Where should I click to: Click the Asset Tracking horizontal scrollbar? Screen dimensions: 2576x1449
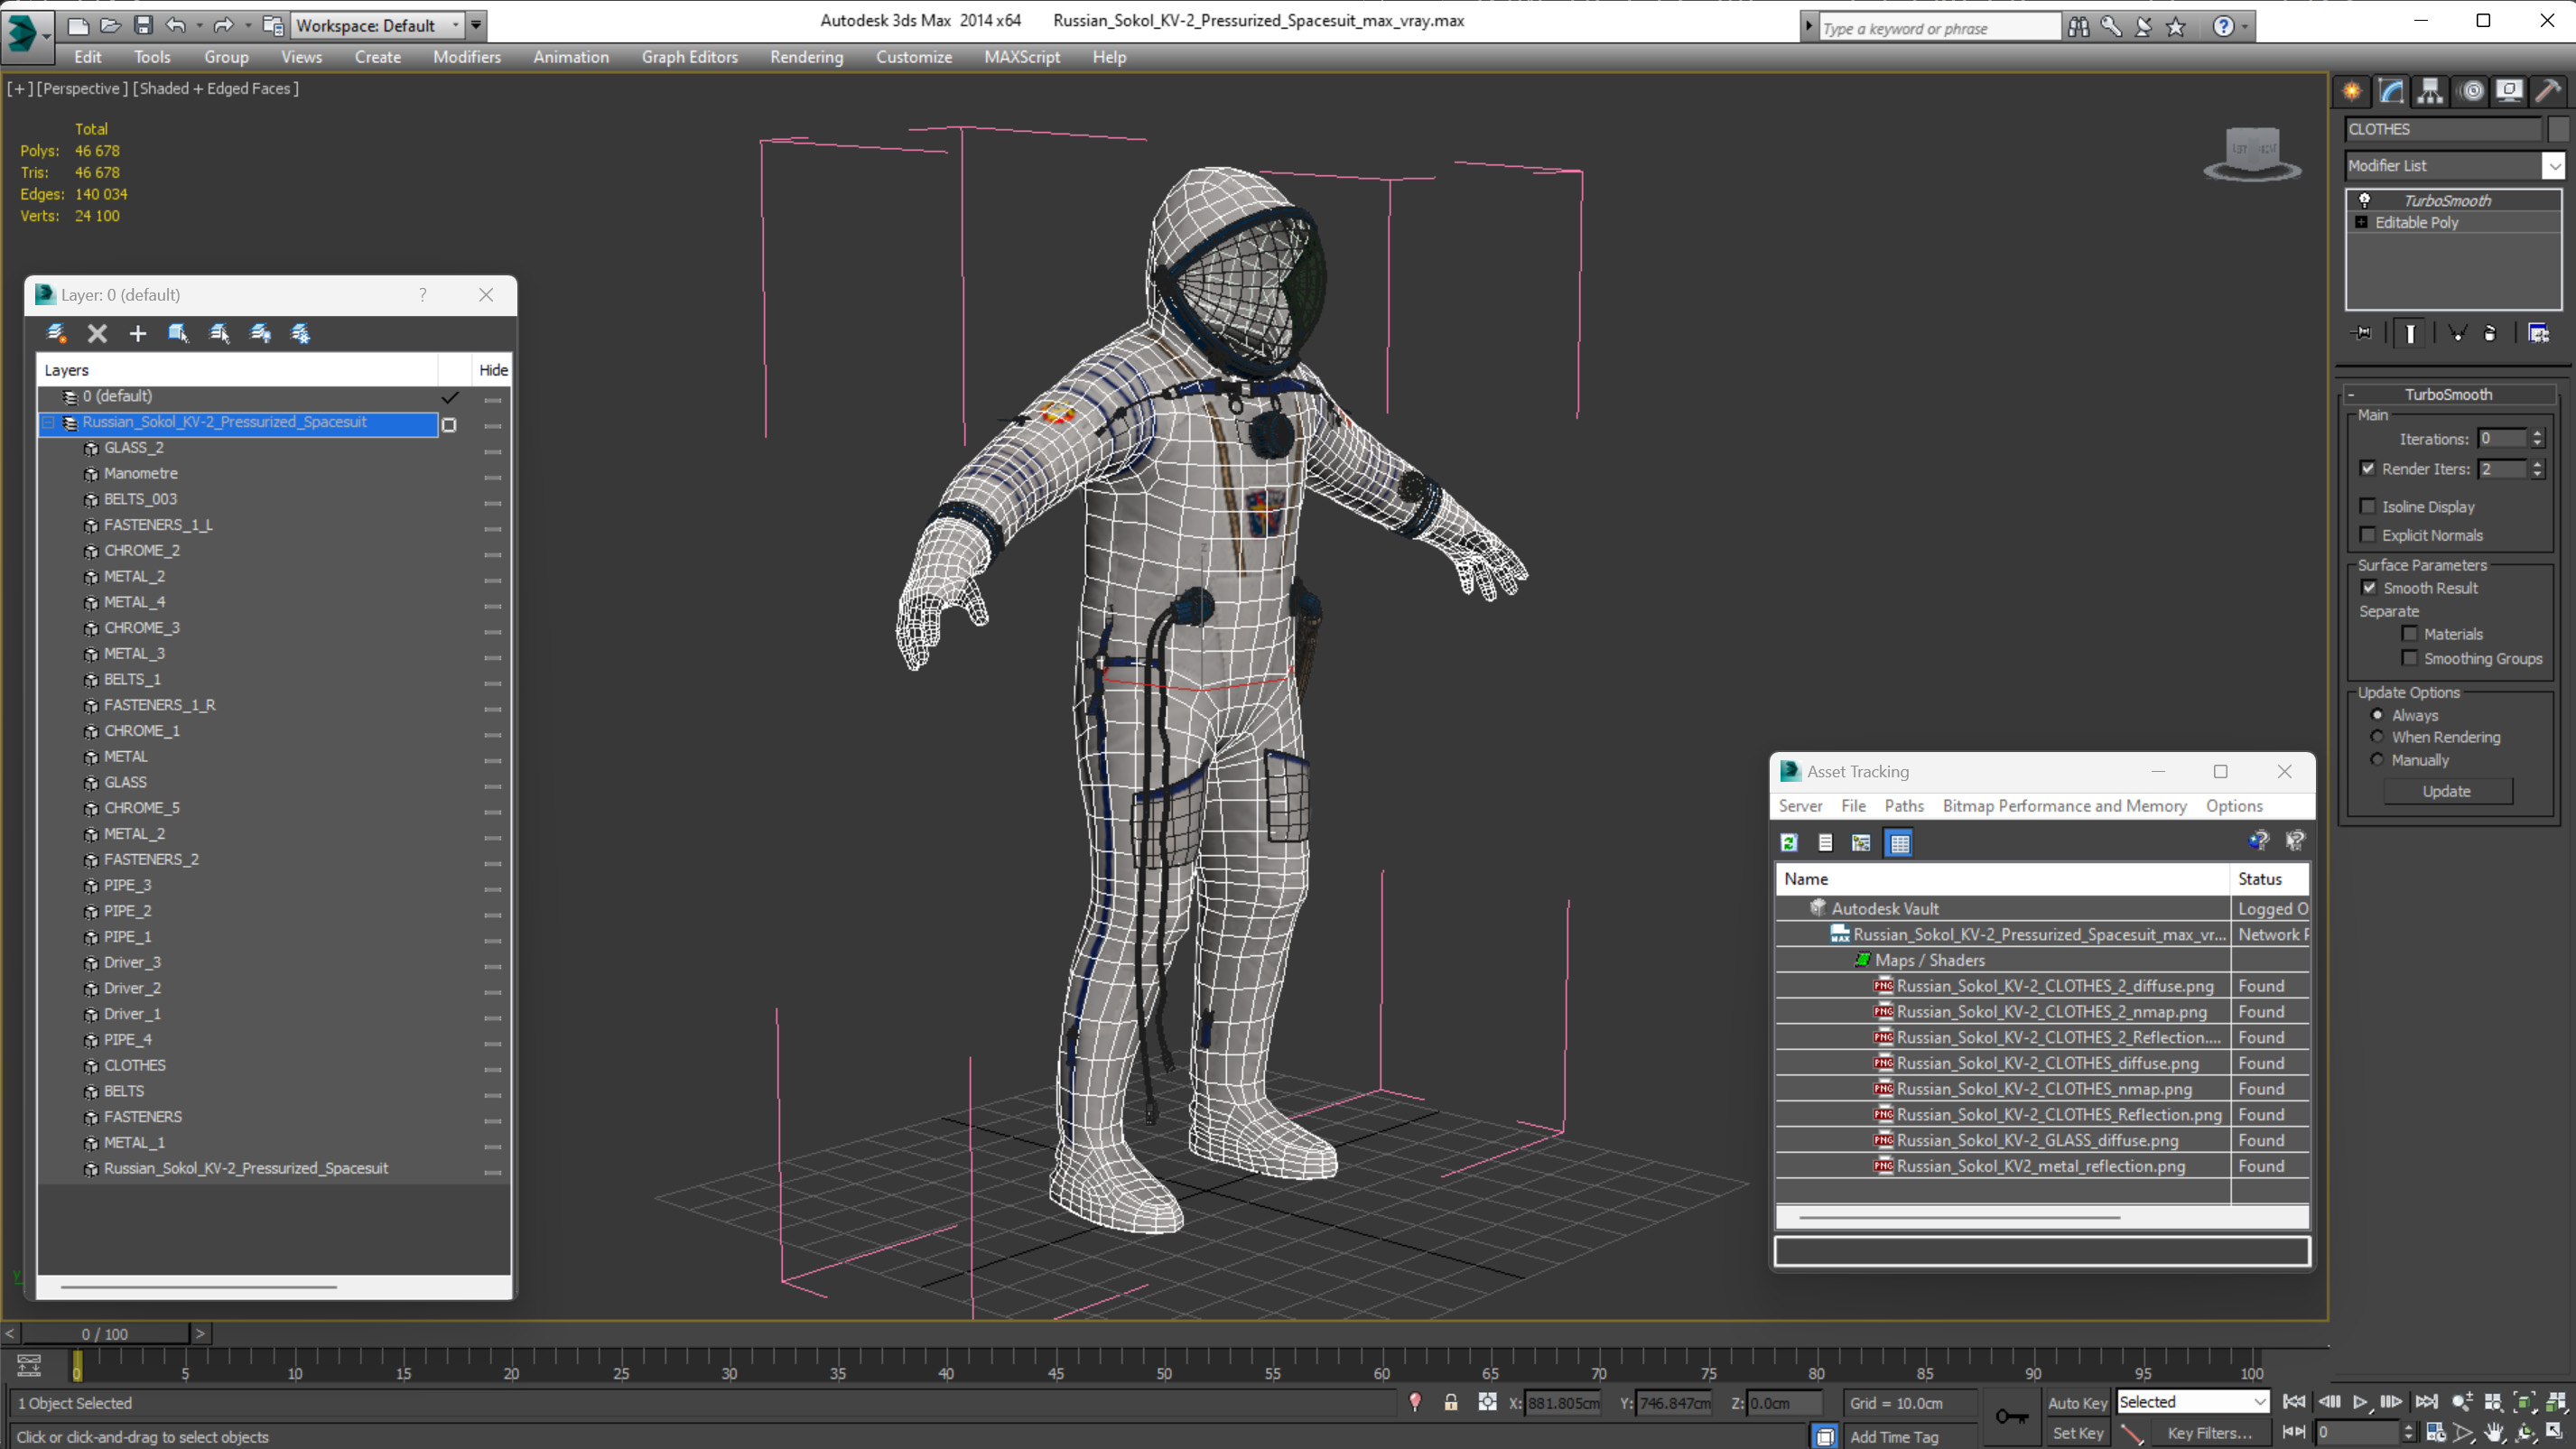coord(1959,1217)
